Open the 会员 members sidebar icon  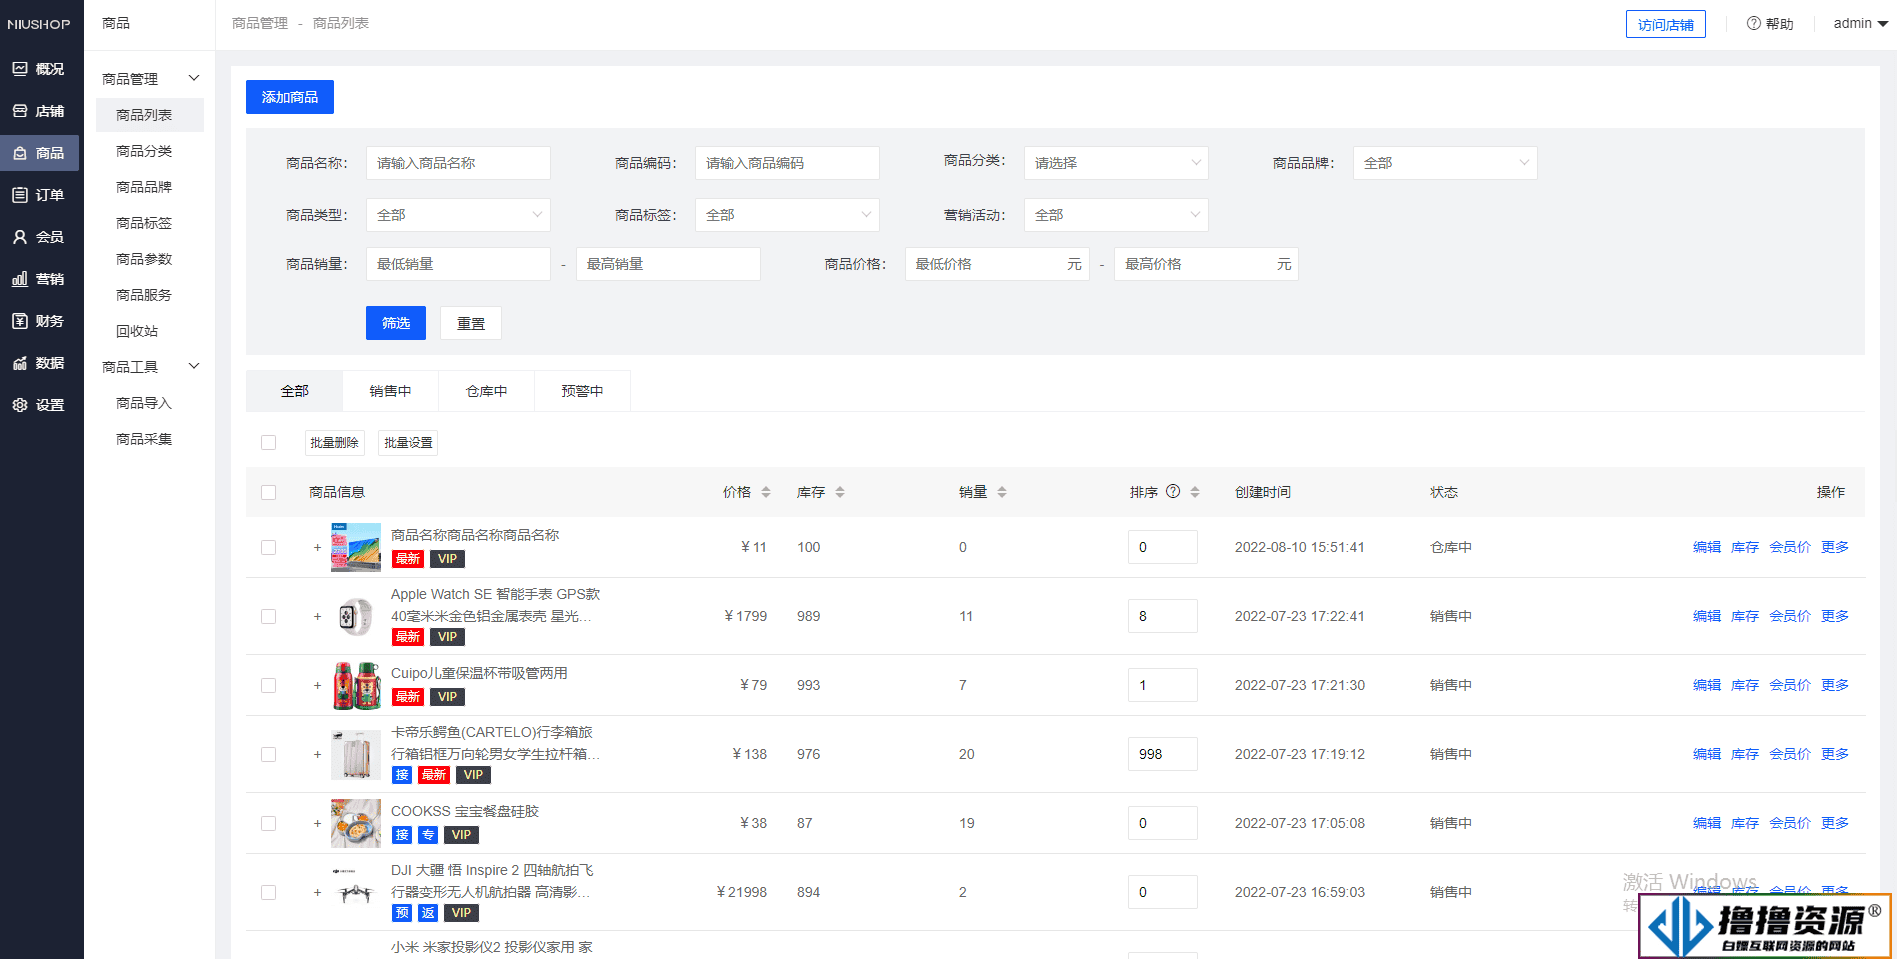(20, 237)
